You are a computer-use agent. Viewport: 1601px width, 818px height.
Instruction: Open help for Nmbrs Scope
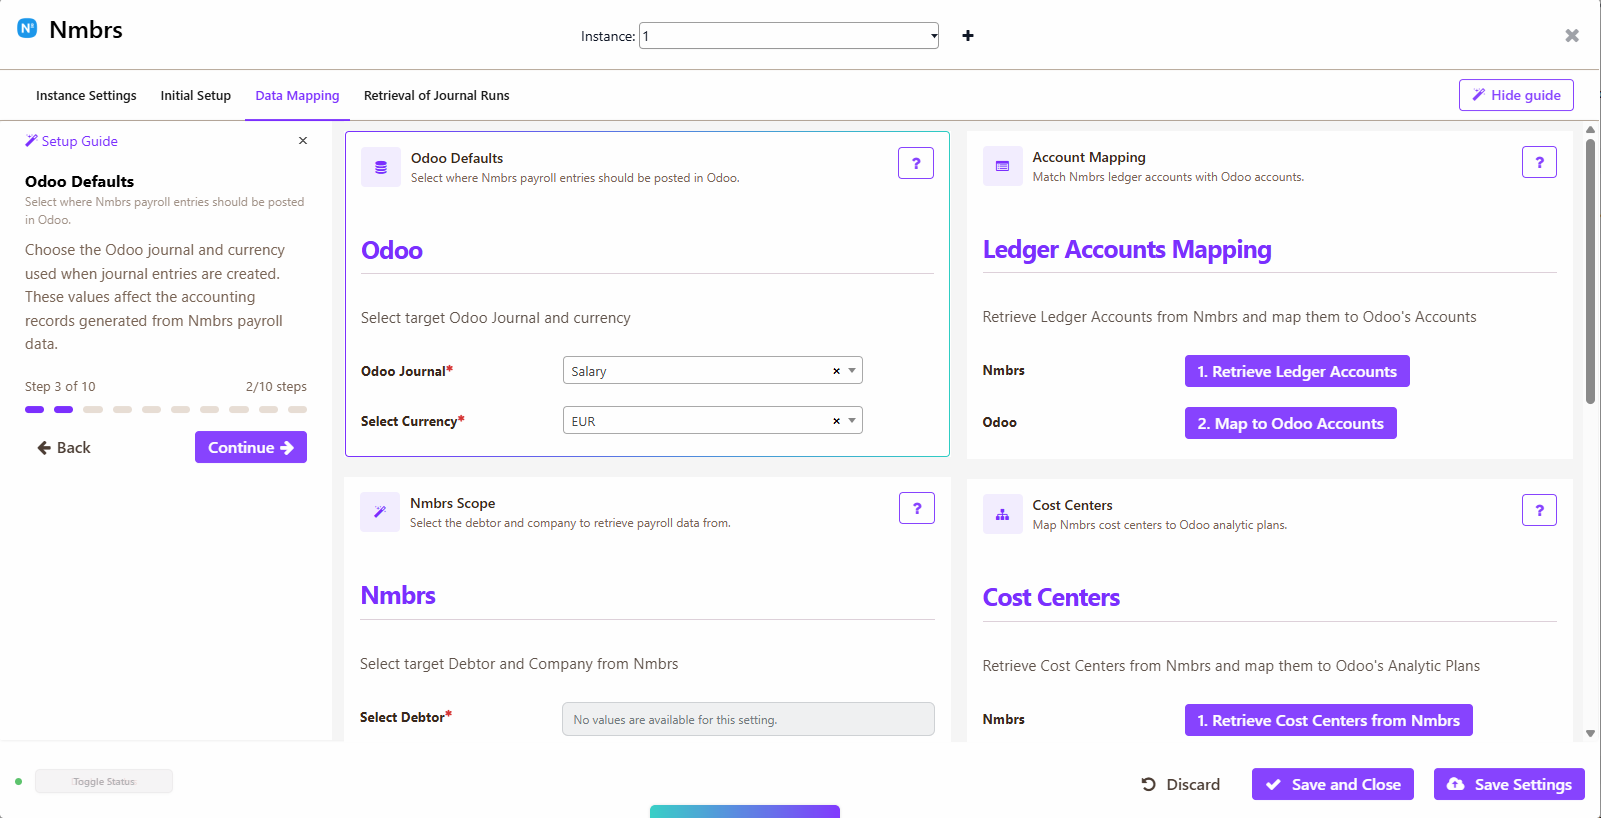(x=917, y=508)
